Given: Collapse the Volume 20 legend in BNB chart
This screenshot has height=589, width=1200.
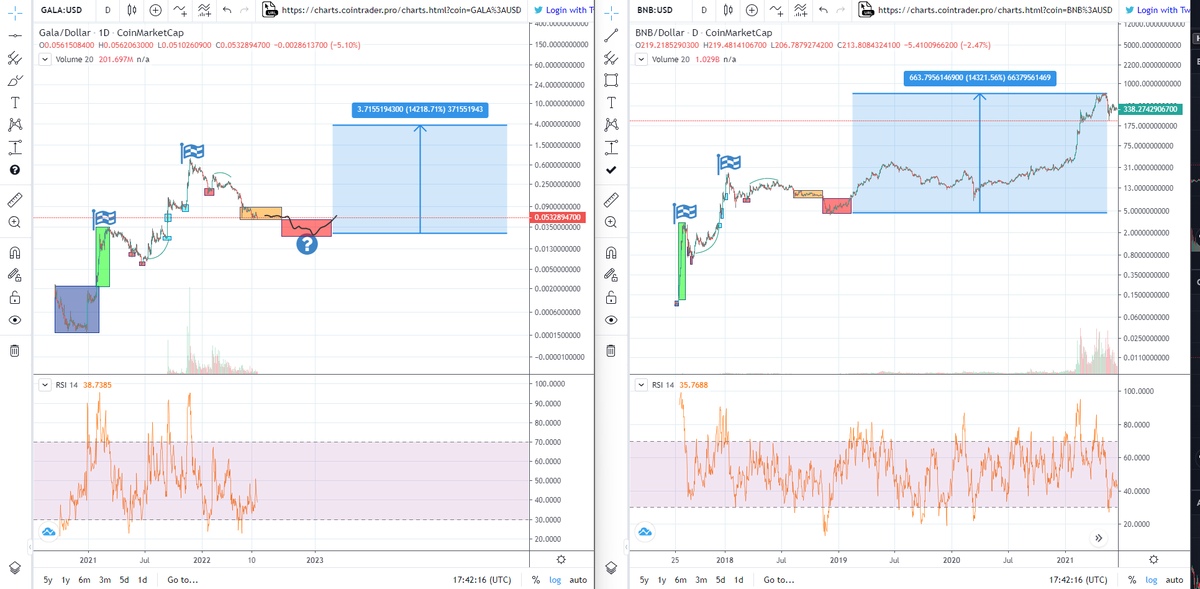Looking at the screenshot, I should pyautogui.click(x=641, y=59).
